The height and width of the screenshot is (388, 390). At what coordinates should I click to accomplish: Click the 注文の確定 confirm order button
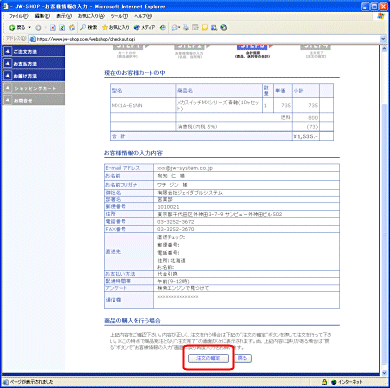point(208,358)
